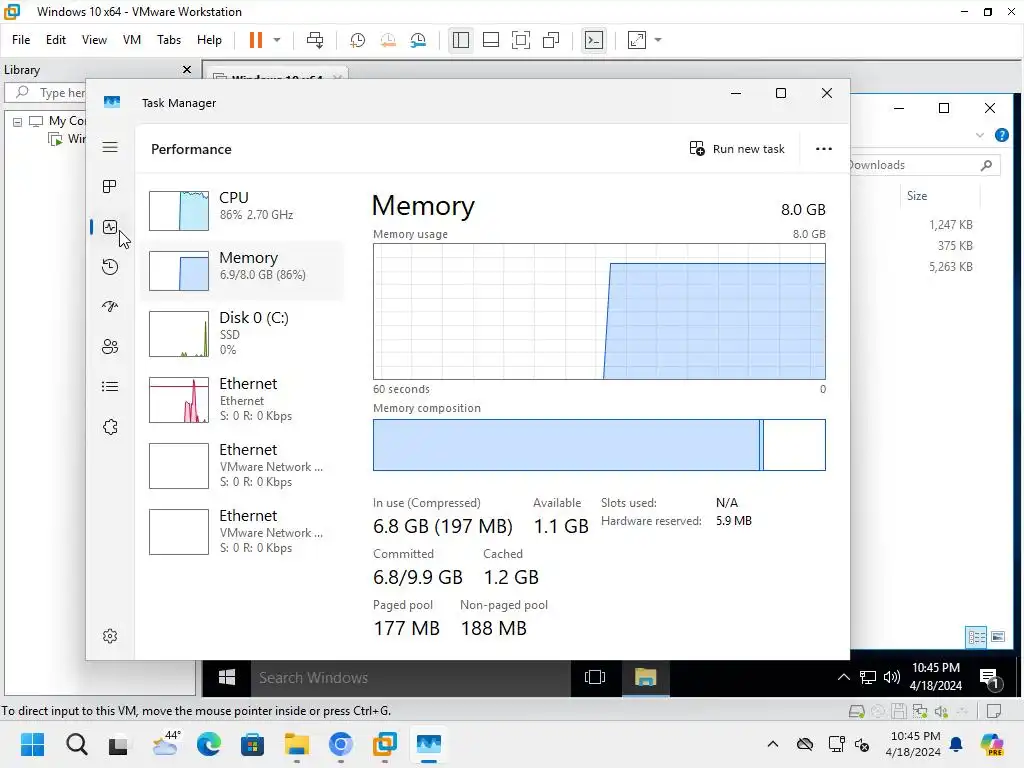Click the 1,247 KB size value
1024x768 pixels.
click(x=950, y=225)
